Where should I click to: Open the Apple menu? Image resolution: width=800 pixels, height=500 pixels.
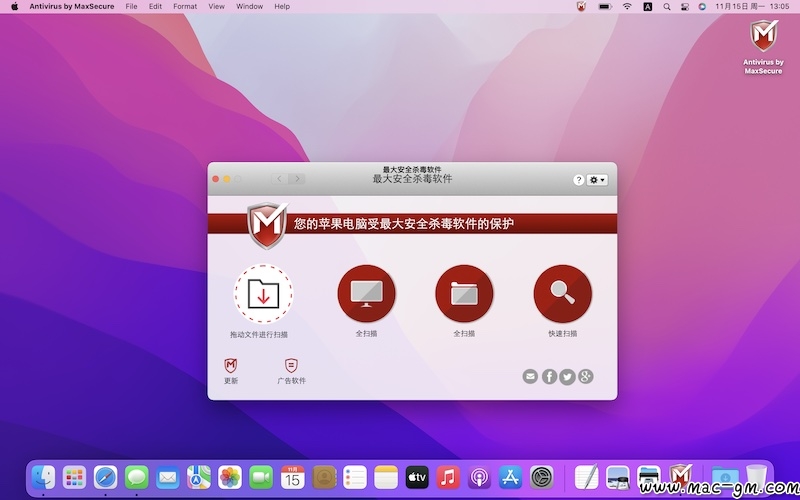tap(14, 6)
